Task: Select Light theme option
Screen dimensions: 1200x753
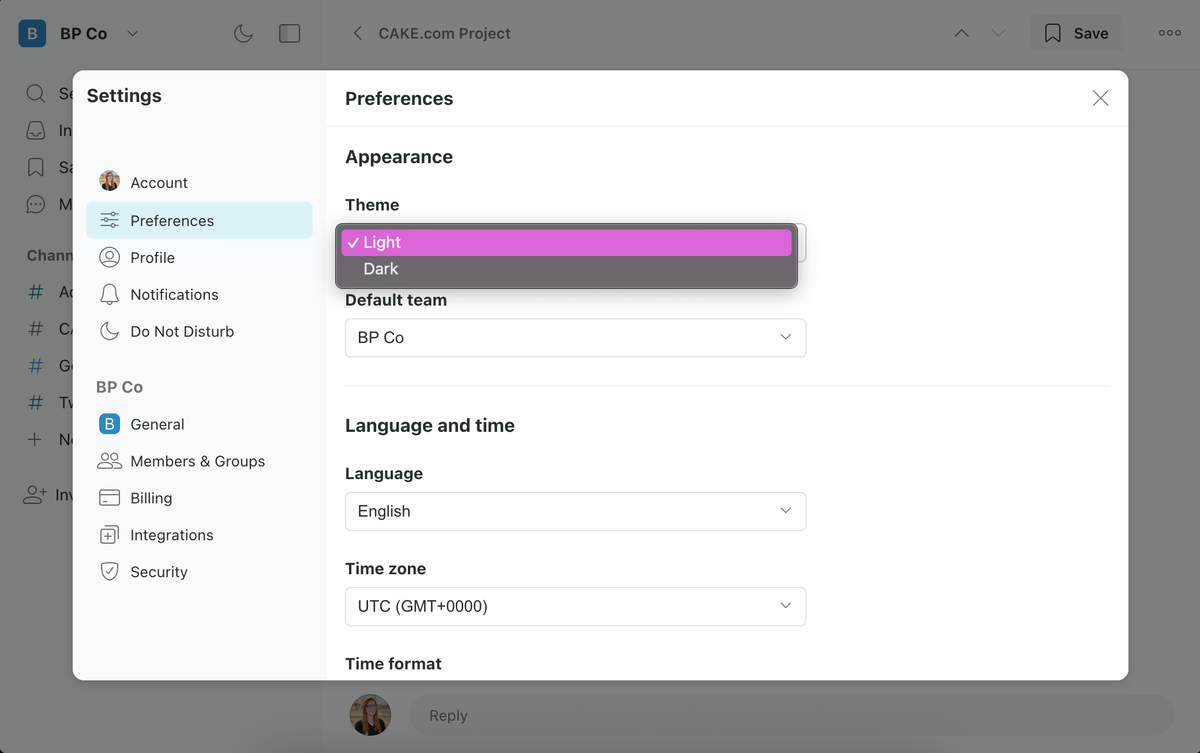Action: coord(382,242)
